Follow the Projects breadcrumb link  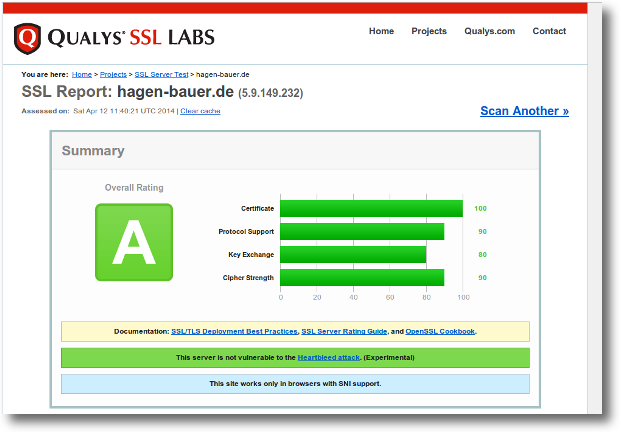tap(113, 75)
